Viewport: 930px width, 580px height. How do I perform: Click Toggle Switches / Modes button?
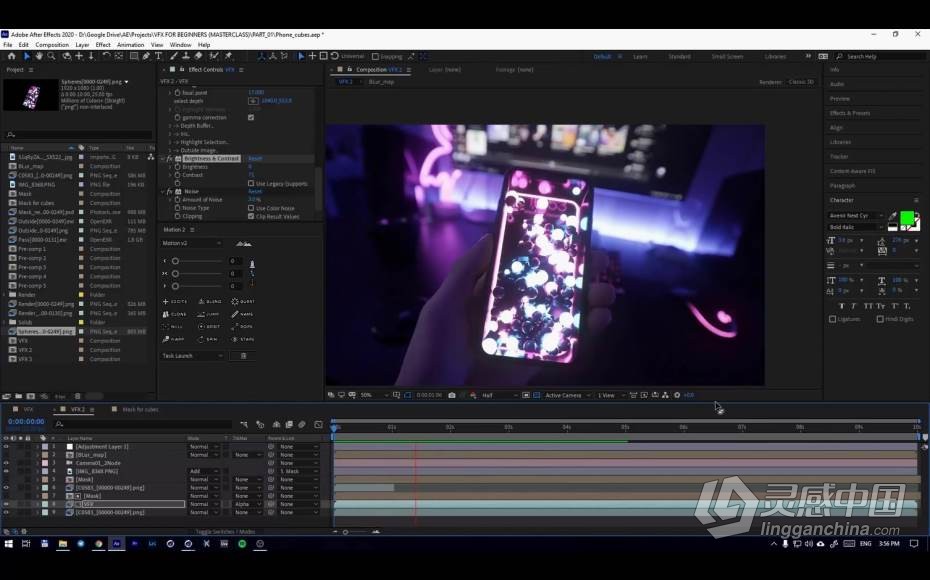(225, 531)
